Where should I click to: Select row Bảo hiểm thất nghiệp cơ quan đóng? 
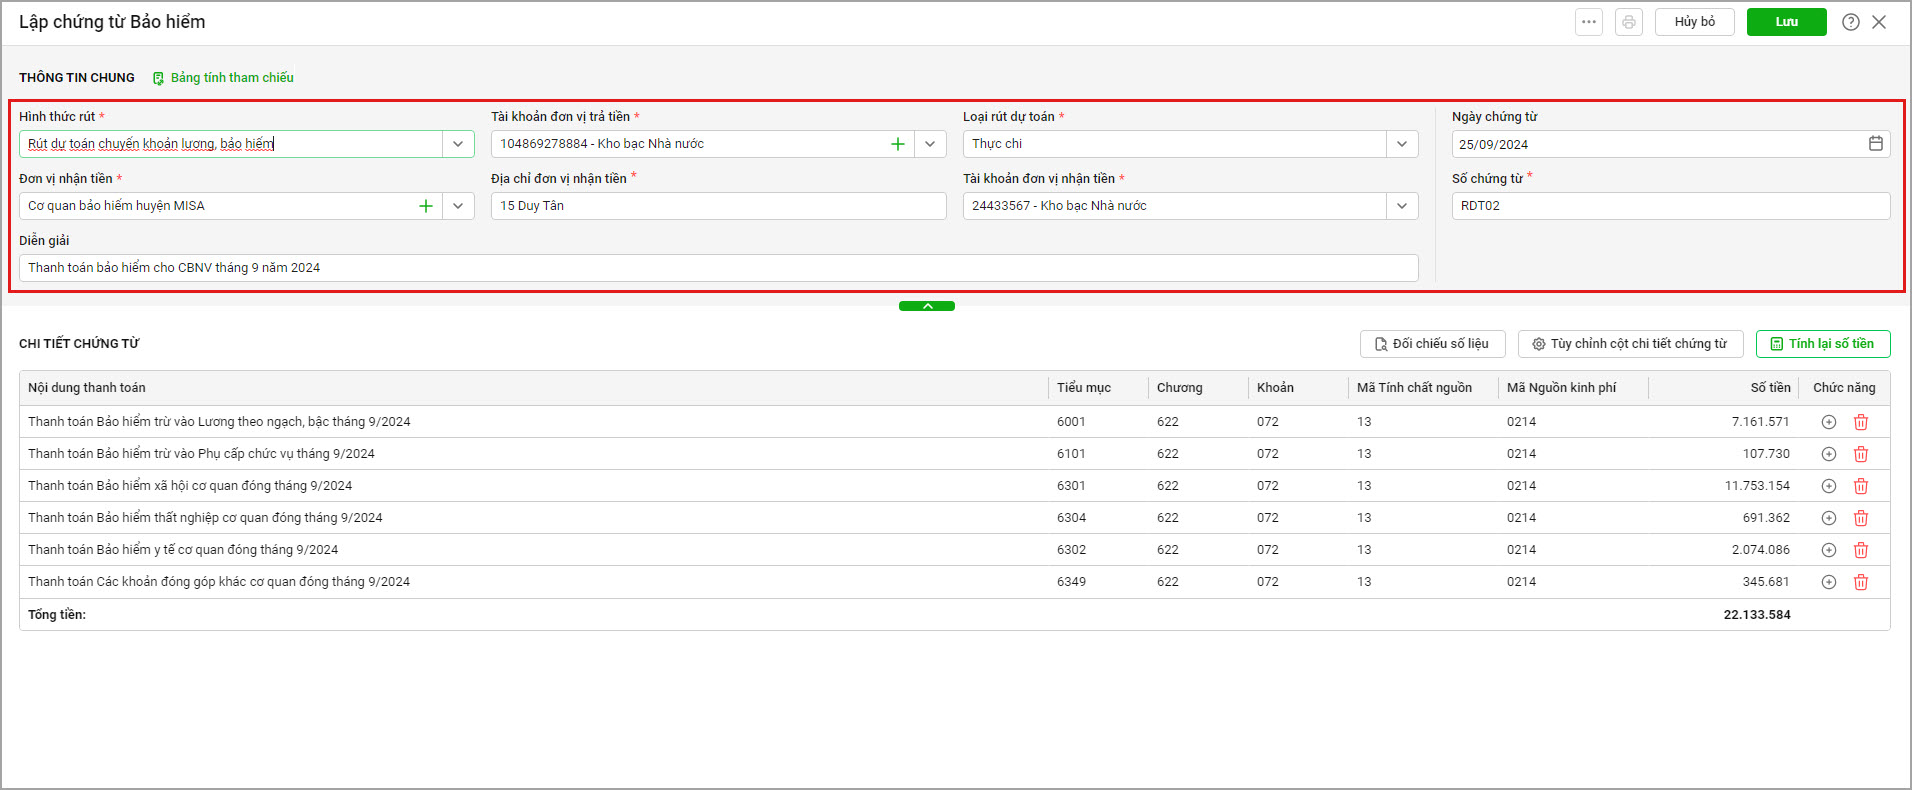pyautogui.click(x=955, y=518)
